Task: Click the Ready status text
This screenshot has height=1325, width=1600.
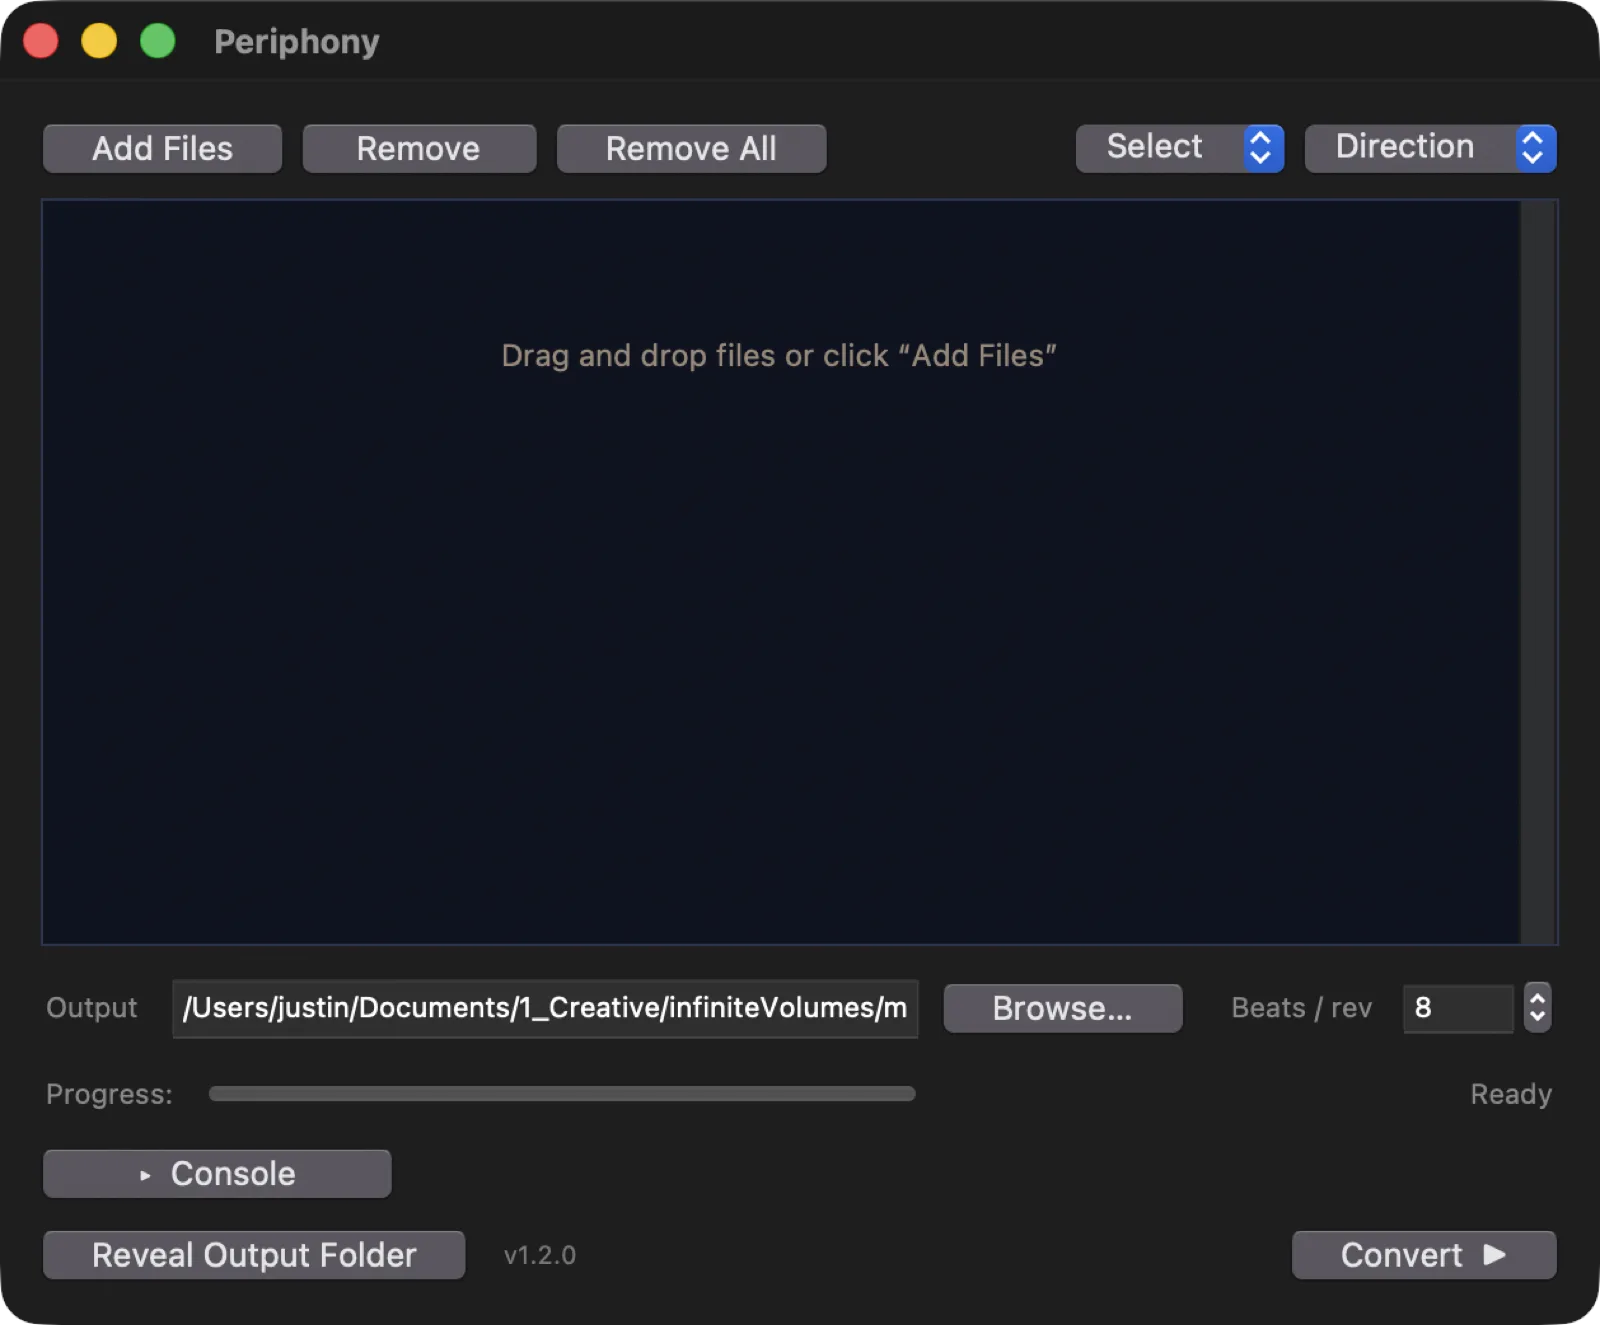Action: click(x=1511, y=1095)
